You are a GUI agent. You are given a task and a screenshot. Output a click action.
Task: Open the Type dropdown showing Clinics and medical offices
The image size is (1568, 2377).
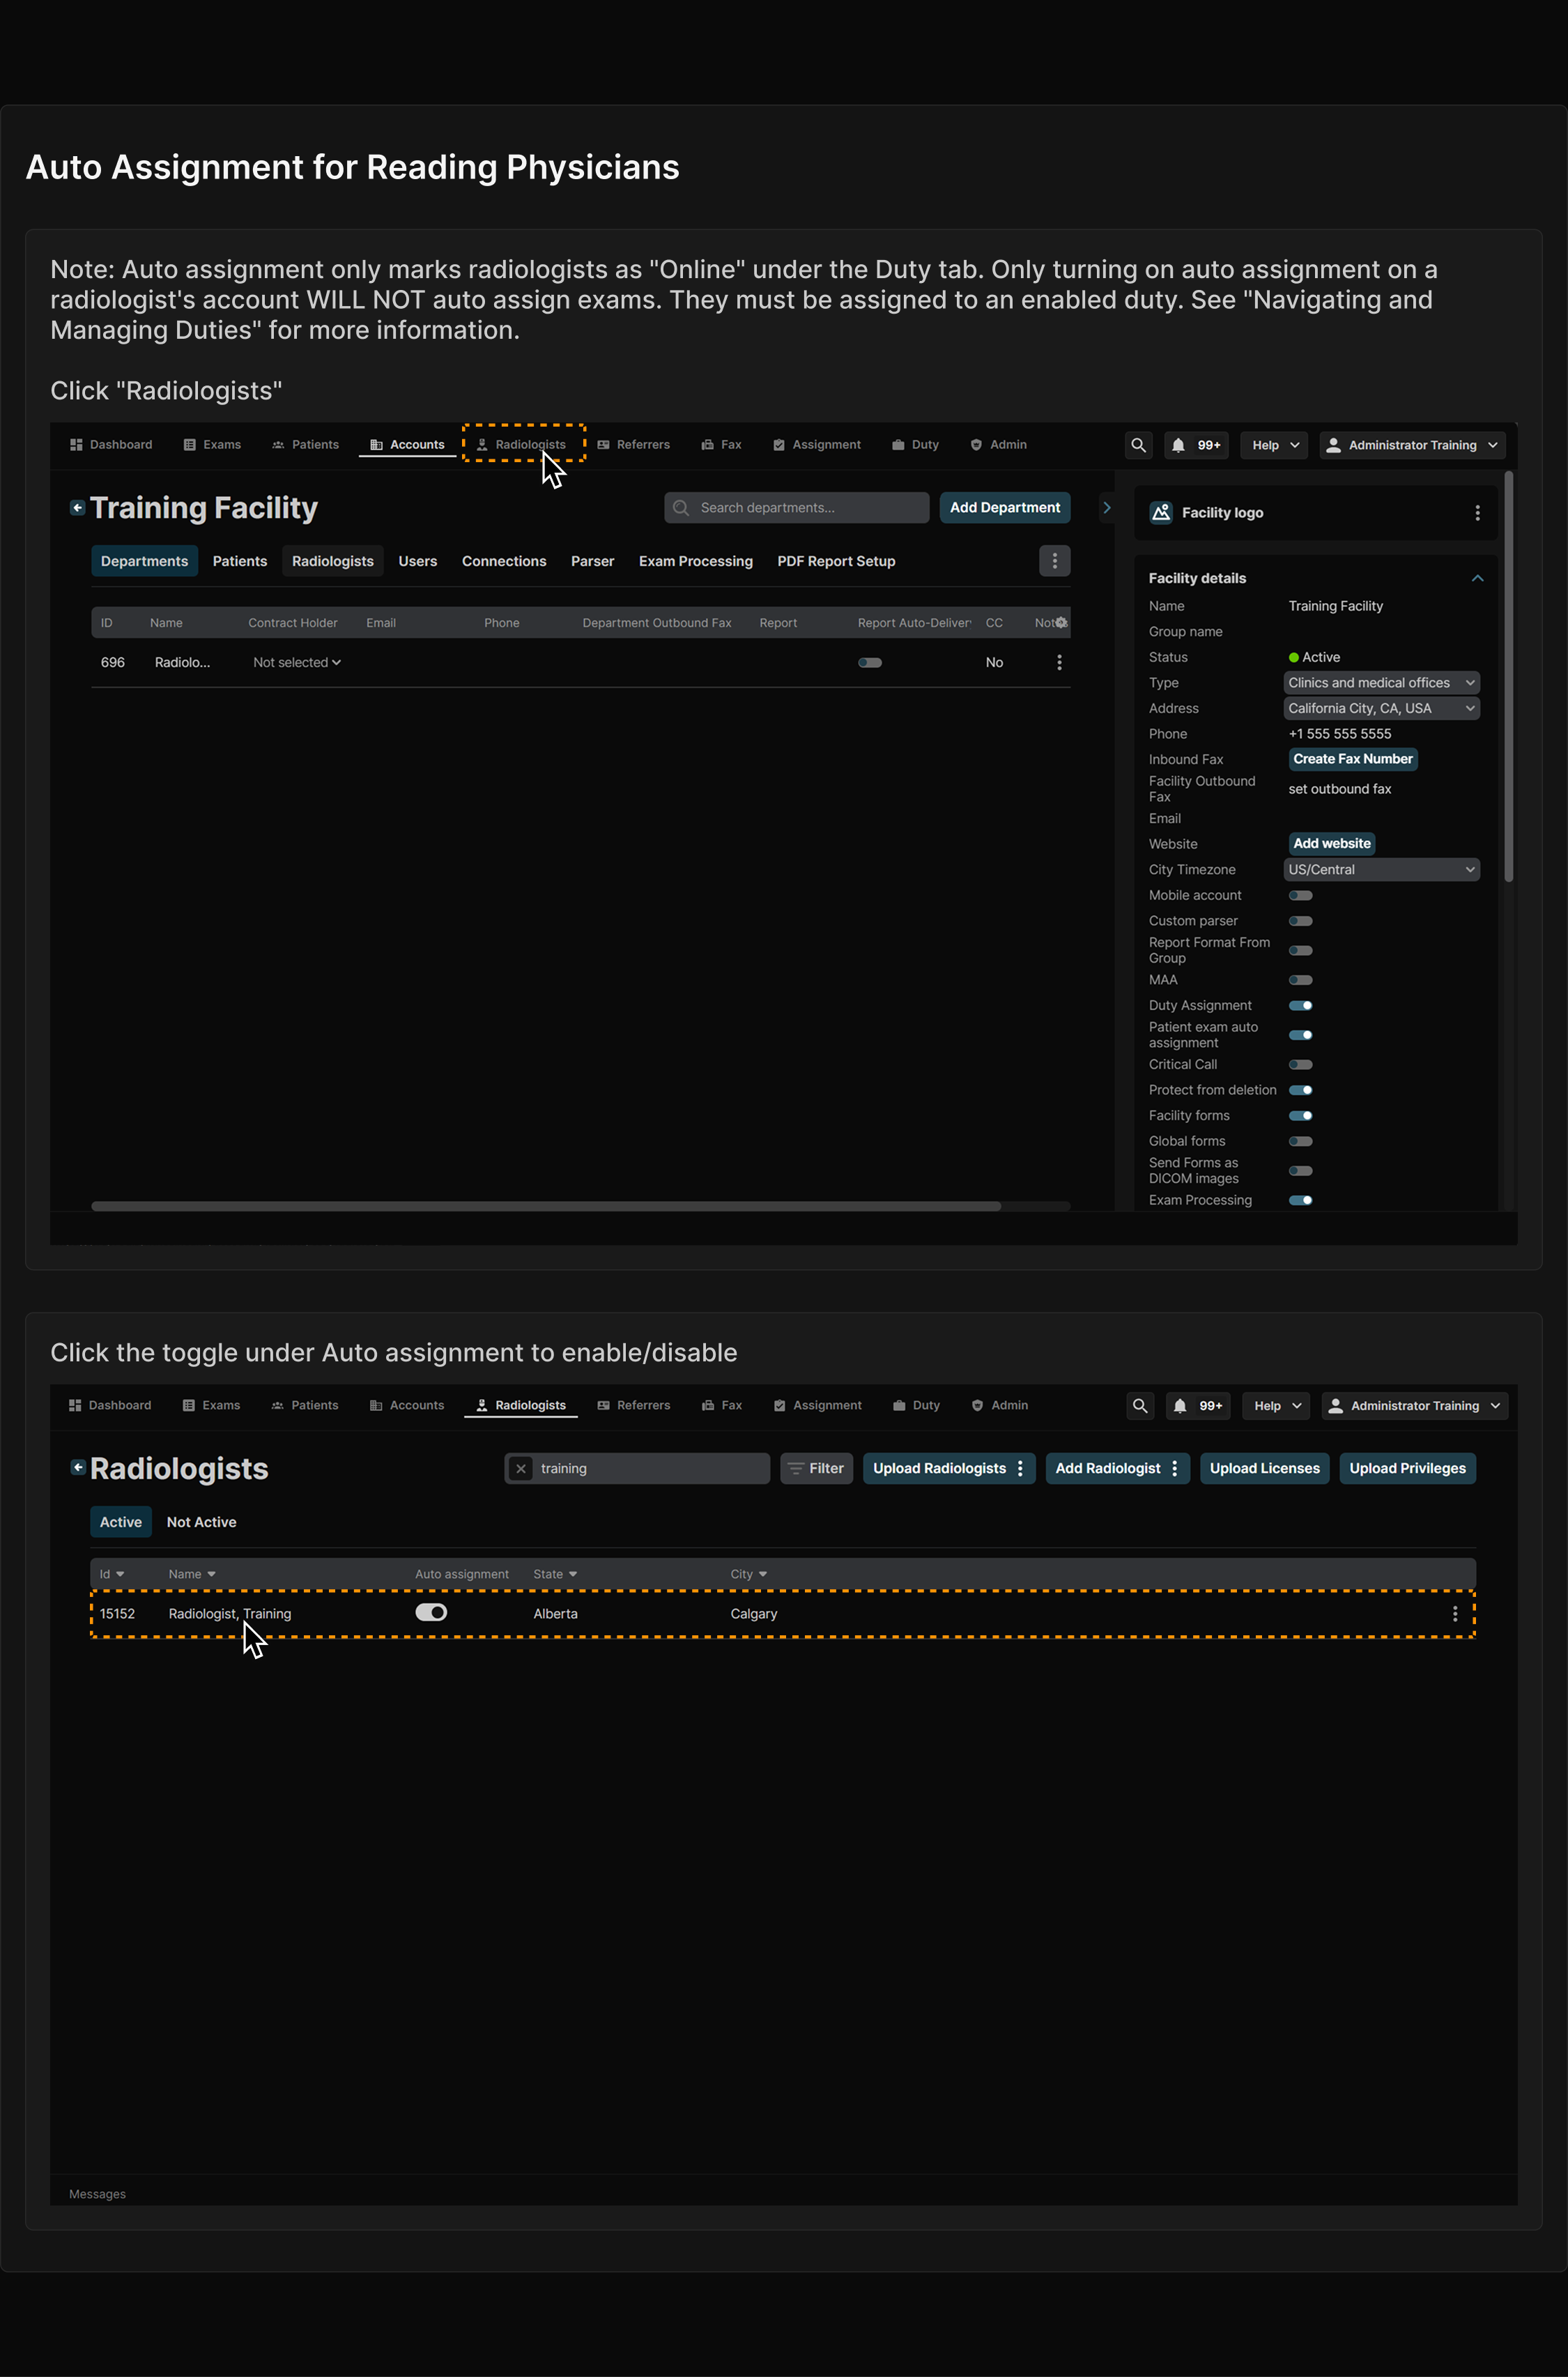[x=1381, y=682]
